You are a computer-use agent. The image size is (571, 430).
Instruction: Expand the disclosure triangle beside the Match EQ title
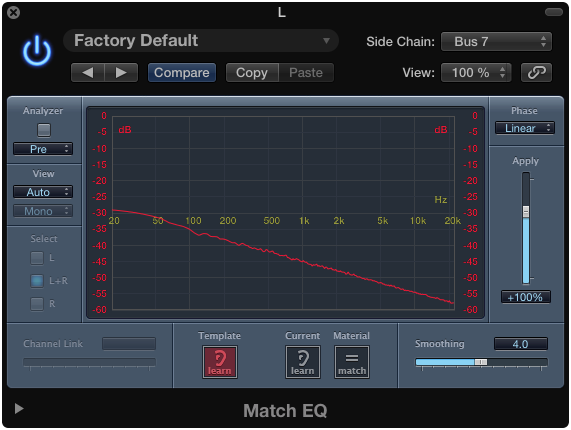(19, 409)
